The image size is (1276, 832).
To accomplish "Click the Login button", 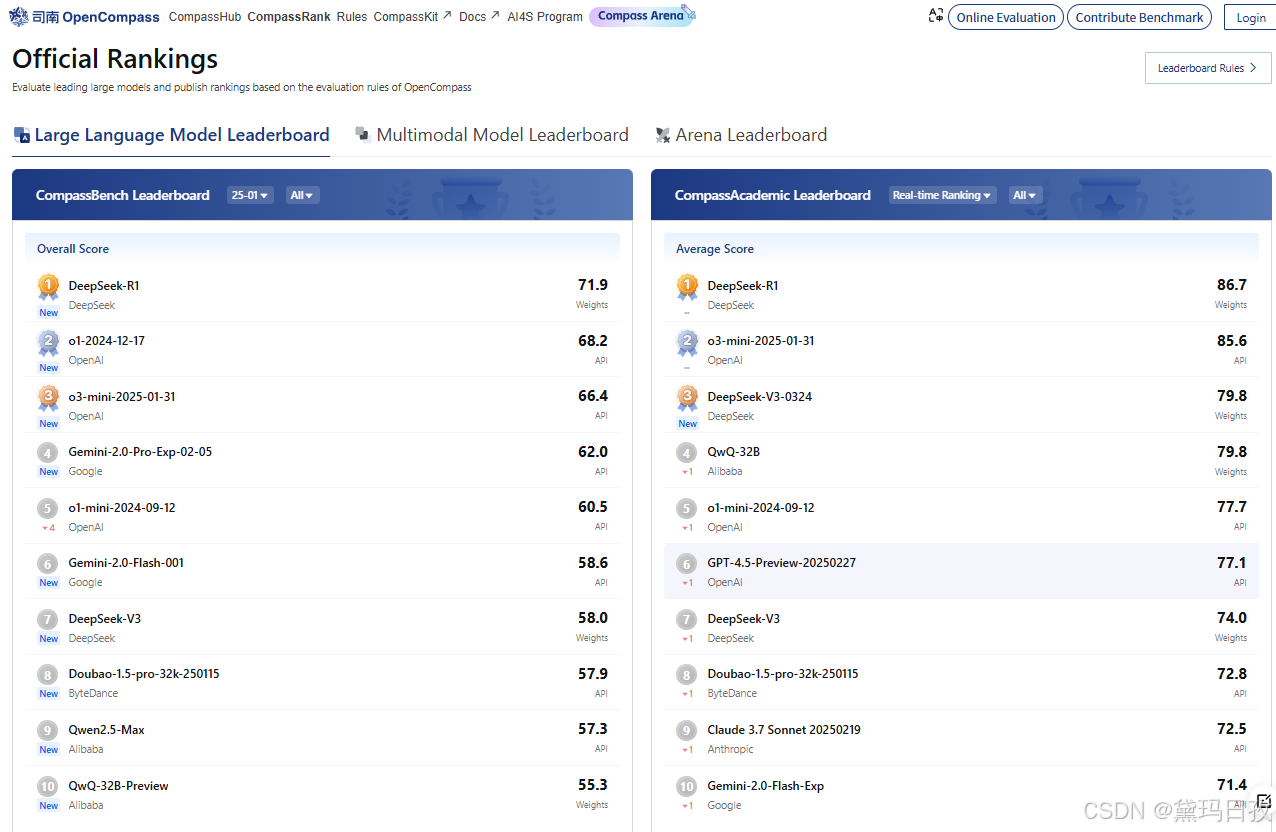I will [1251, 17].
